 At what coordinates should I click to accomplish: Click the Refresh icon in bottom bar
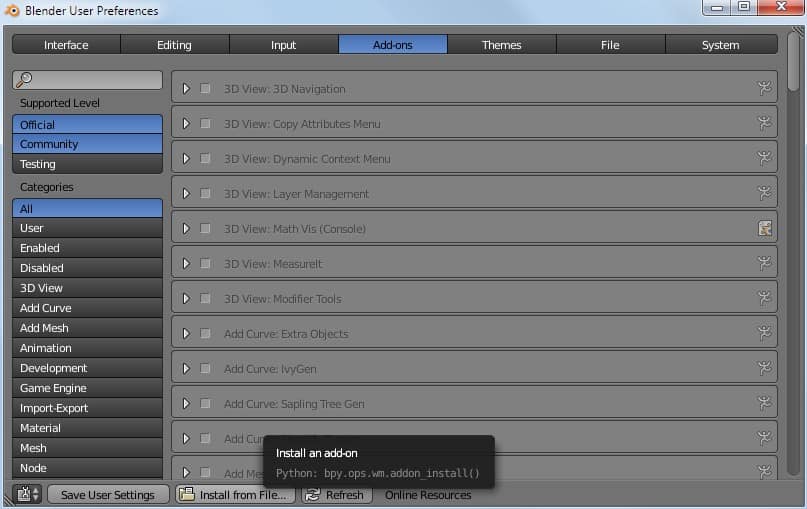coord(313,494)
